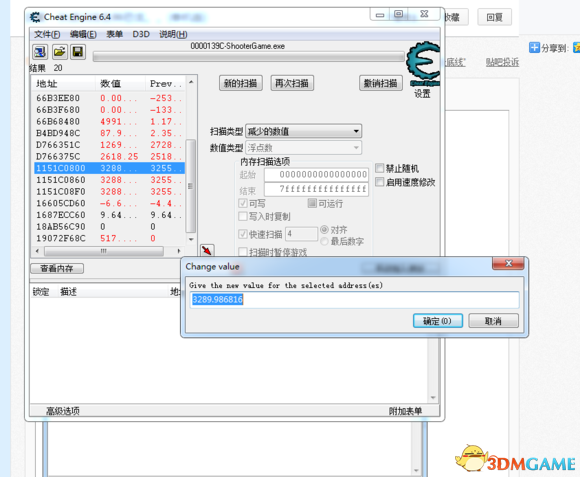The image size is (580, 477).
Task: Open the 文件(F) menu
Action: pos(47,34)
